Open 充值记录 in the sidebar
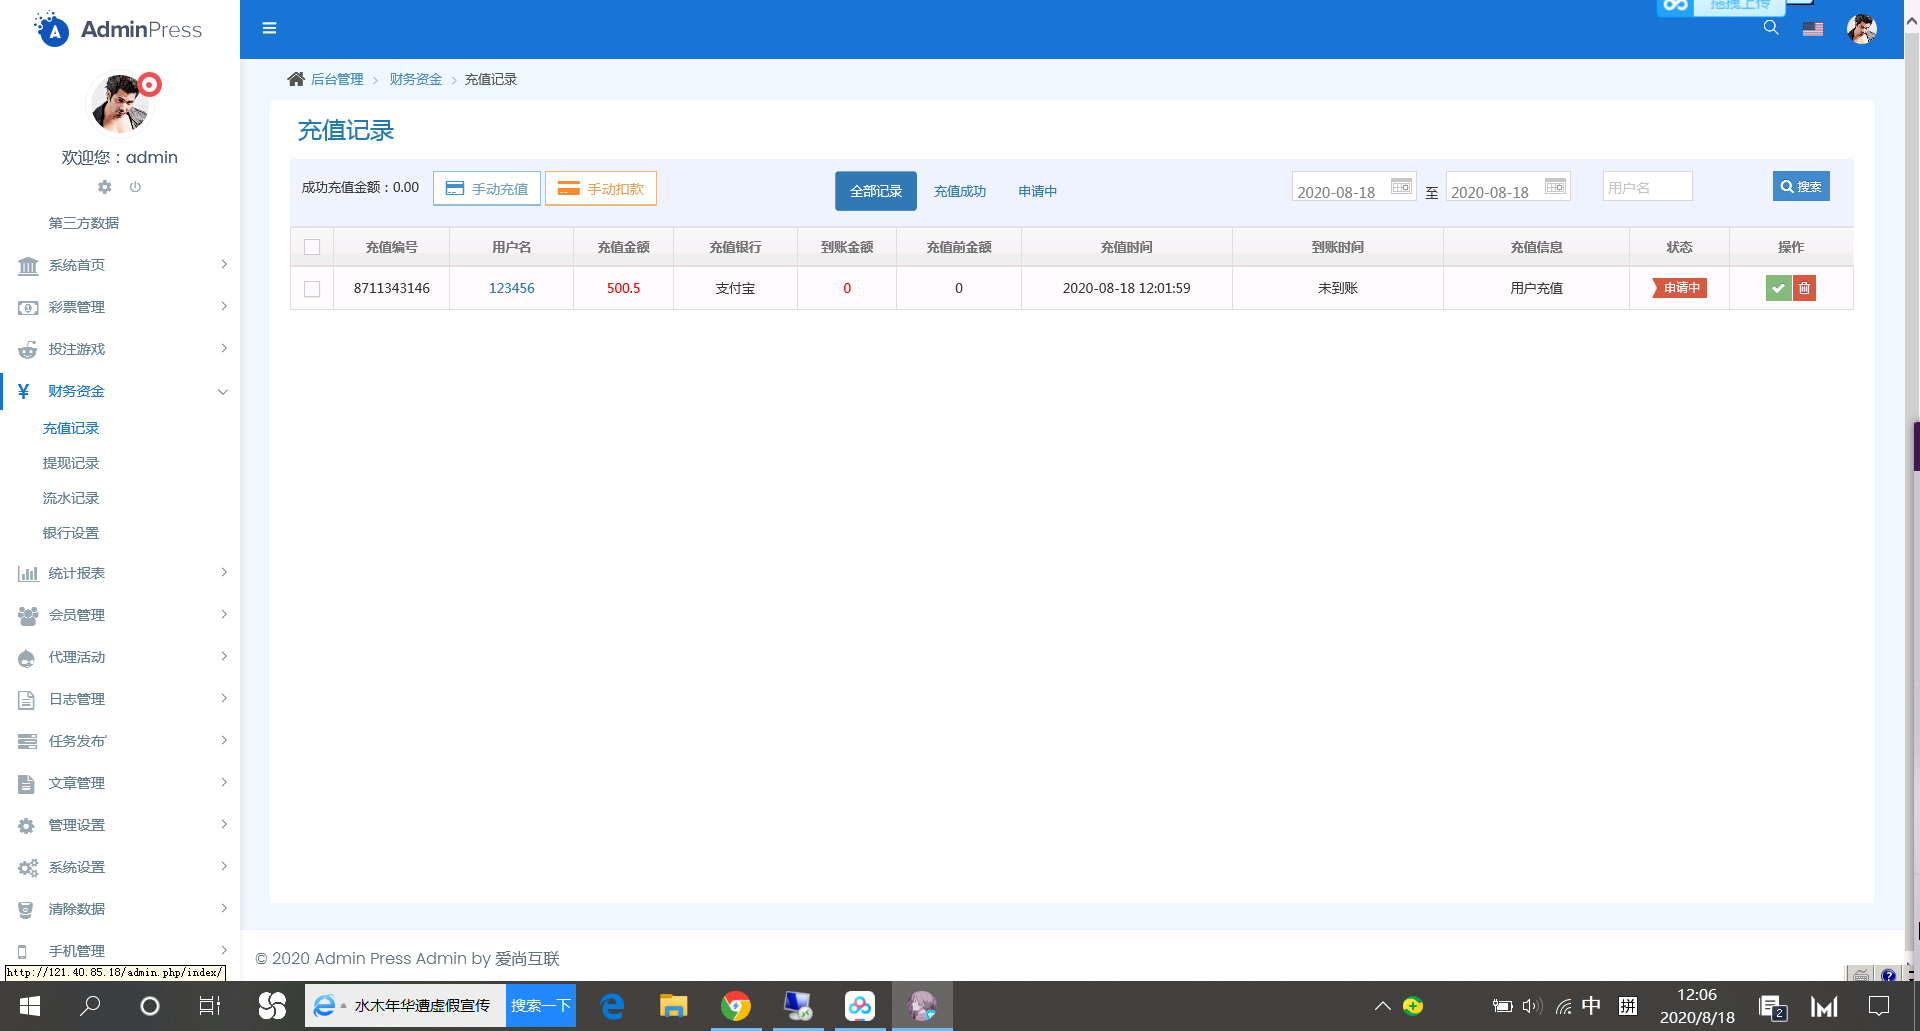Image resolution: width=1920 pixels, height=1031 pixels. [71, 428]
